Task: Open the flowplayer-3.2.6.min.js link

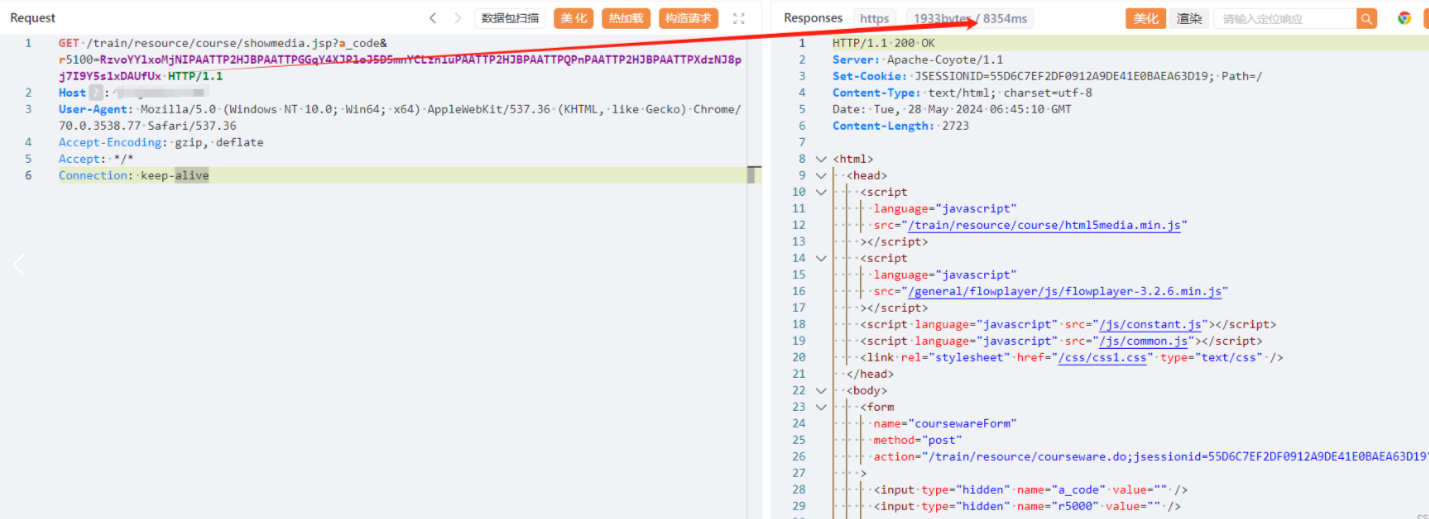Action: tap(1064, 291)
